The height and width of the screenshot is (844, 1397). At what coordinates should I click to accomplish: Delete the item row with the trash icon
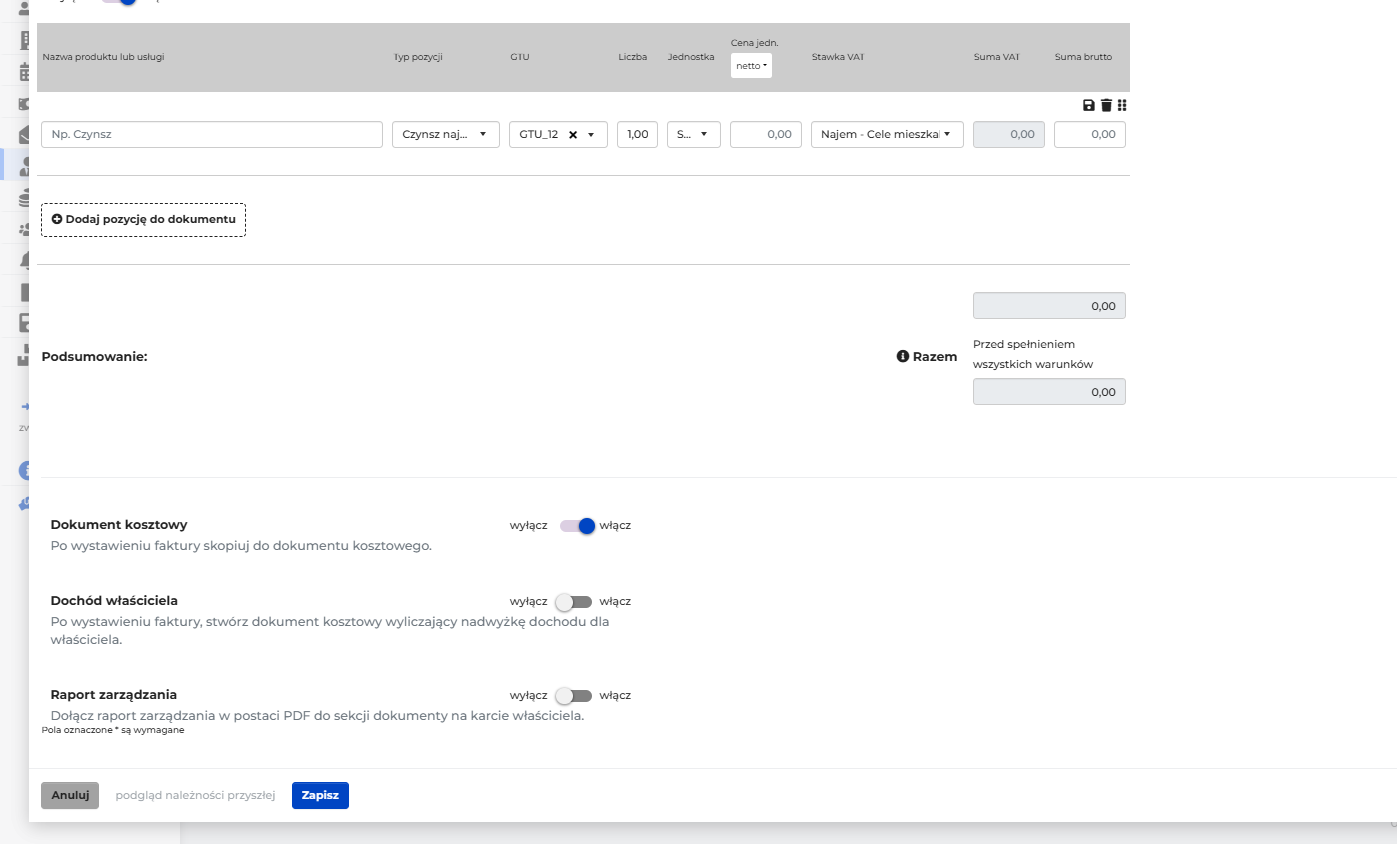click(1106, 105)
